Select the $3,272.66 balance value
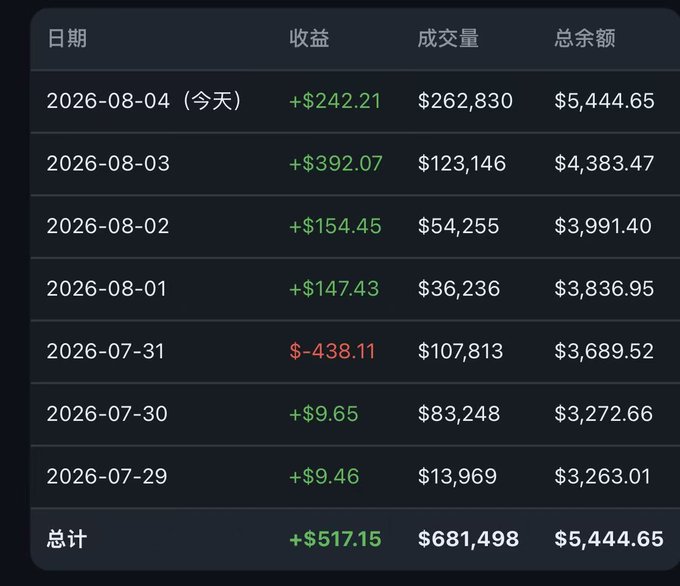680x586 pixels. click(x=604, y=413)
